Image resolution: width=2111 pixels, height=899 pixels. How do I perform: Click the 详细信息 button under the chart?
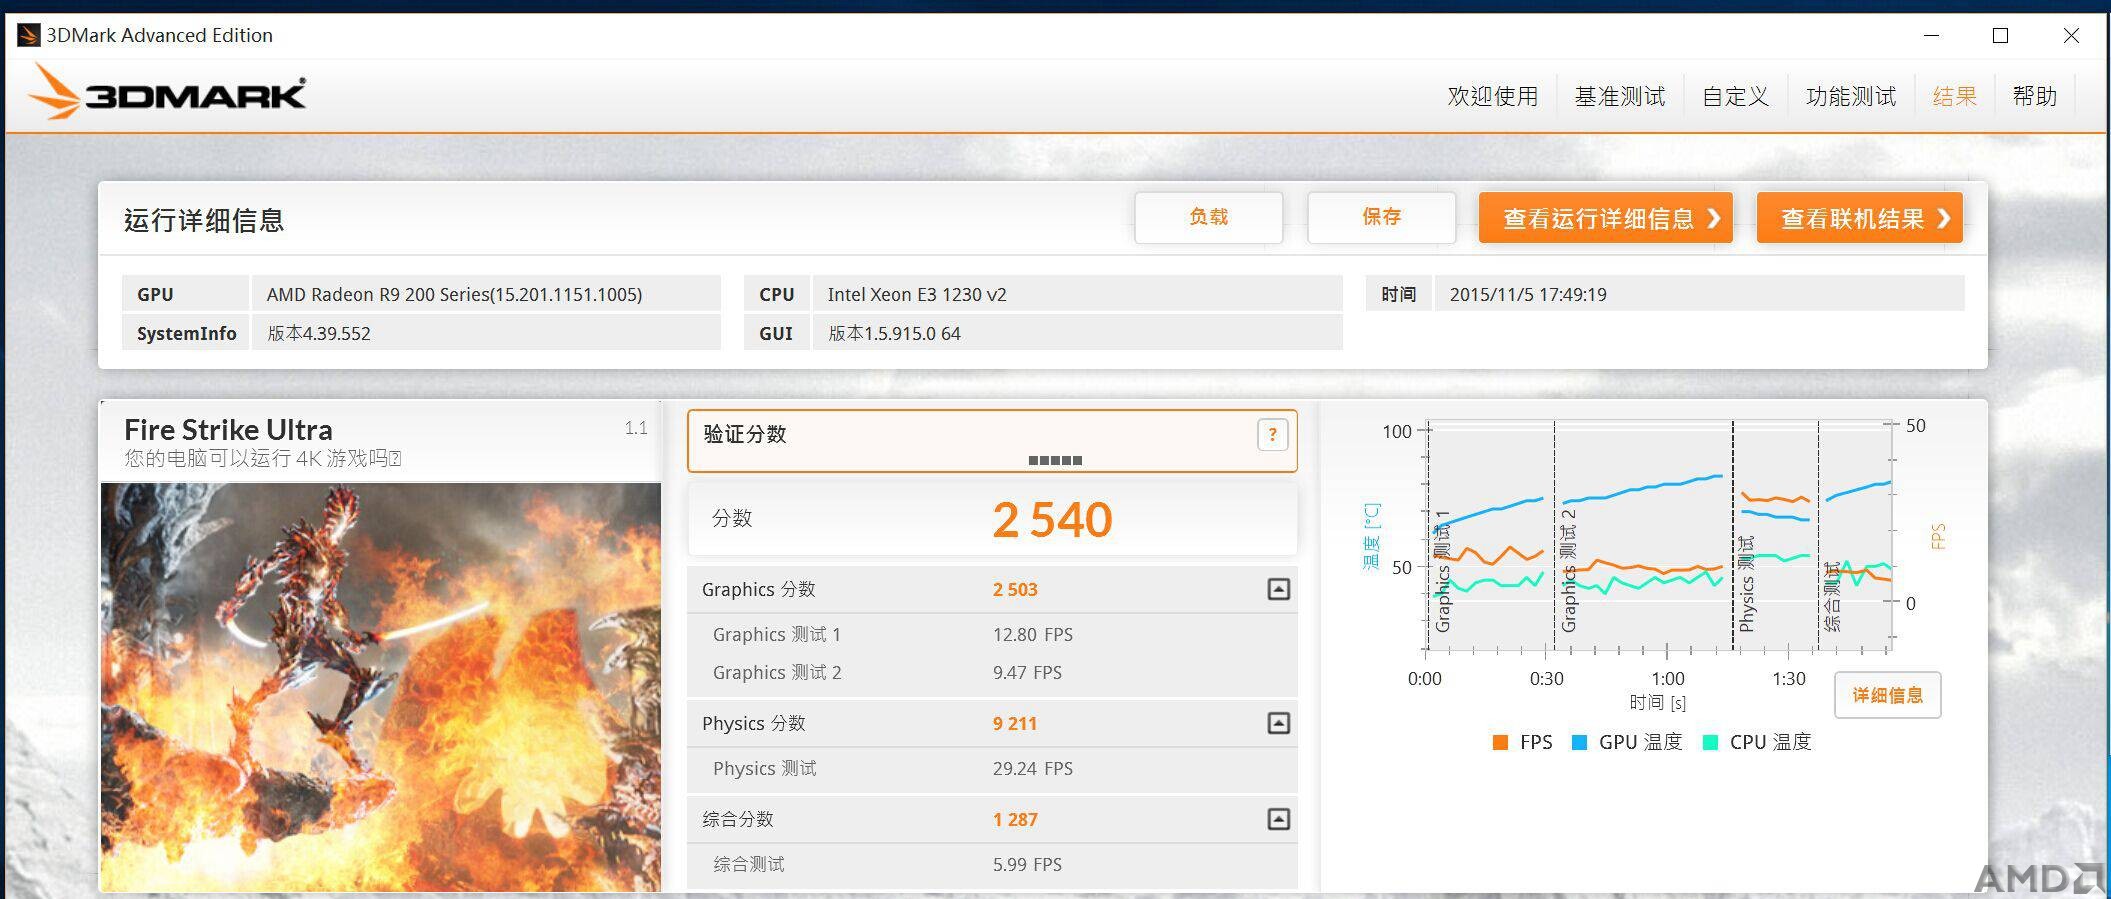[x=1887, y=695]
